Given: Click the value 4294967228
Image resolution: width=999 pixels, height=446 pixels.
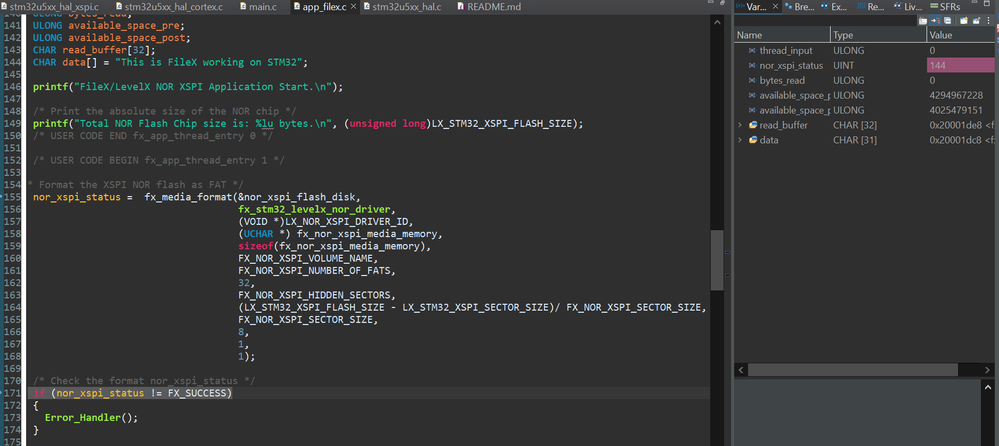Looking at the screenshot, I should coord(956,95).
